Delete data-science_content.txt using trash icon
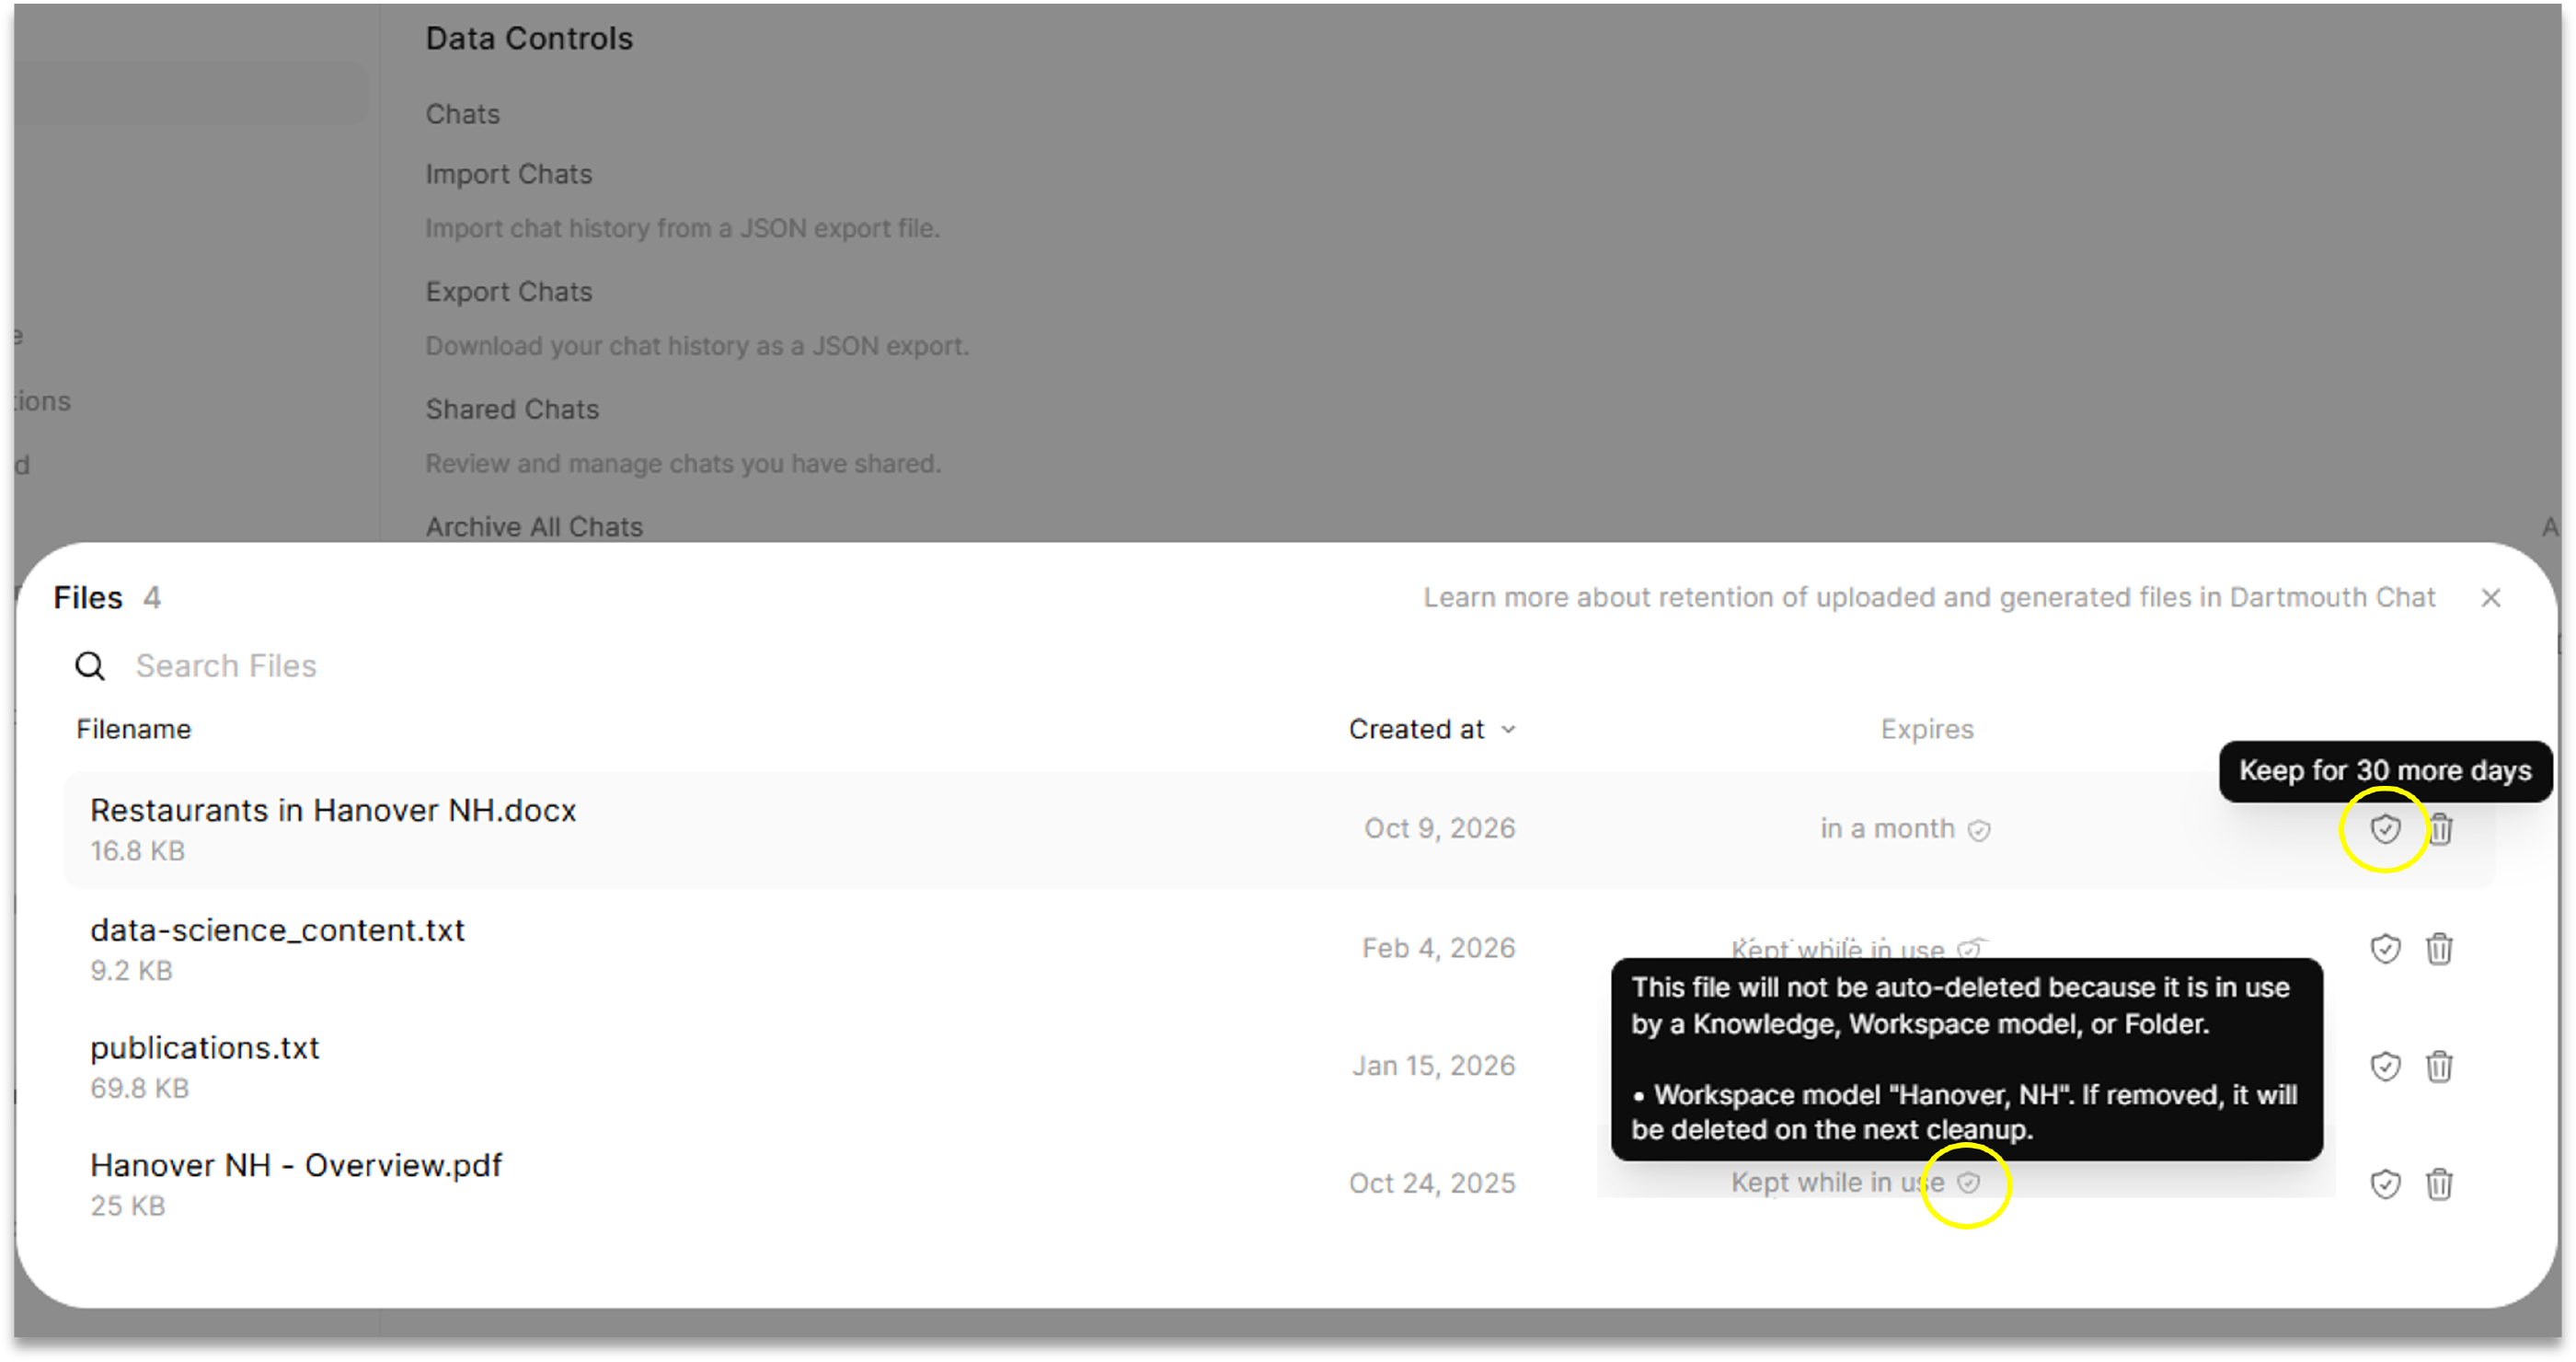Image resolution: width=2576 pixels, height=1362 pixels. tap(2439, 948)
